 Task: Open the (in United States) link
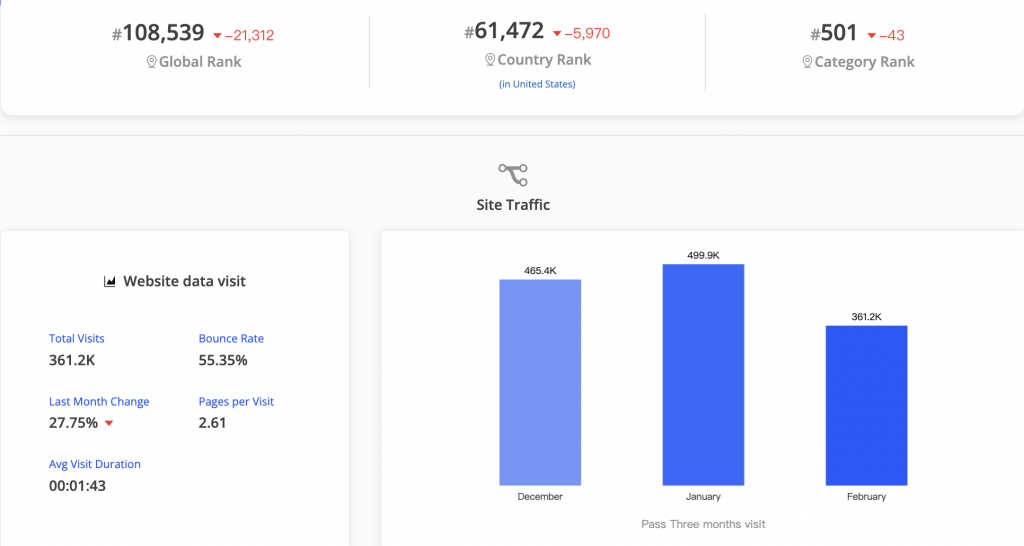537,84
